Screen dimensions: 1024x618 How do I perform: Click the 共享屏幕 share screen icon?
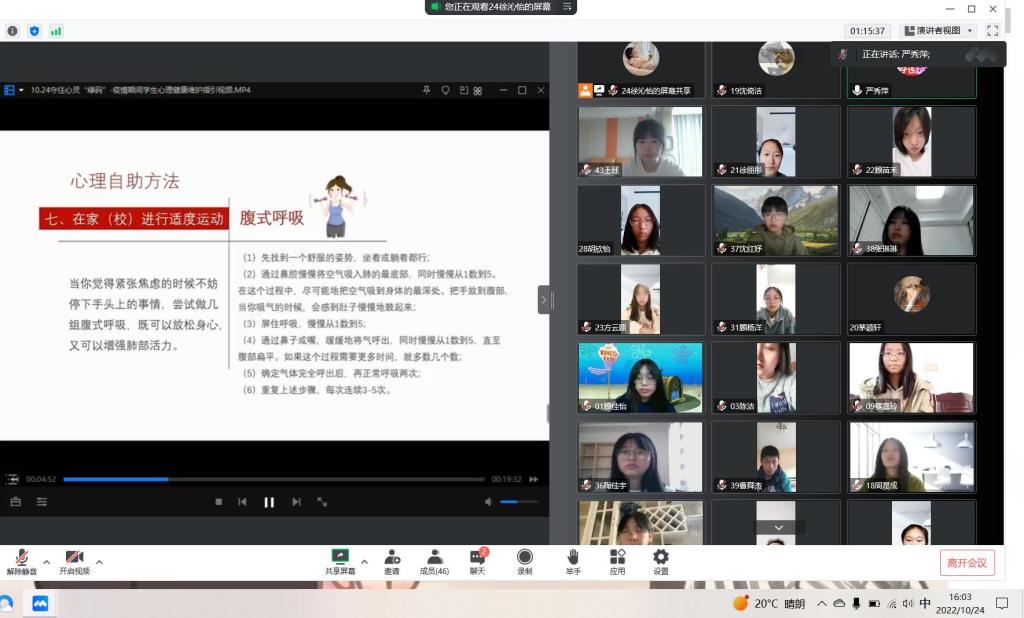(x=340, y=559)
